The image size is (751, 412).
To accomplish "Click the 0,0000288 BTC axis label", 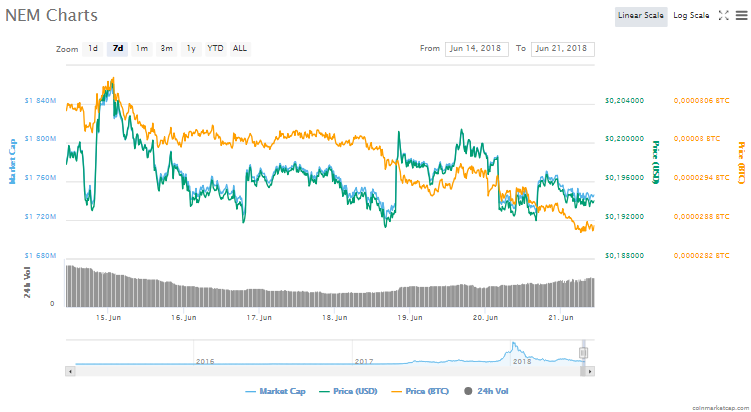I will [x=702, y=217].
